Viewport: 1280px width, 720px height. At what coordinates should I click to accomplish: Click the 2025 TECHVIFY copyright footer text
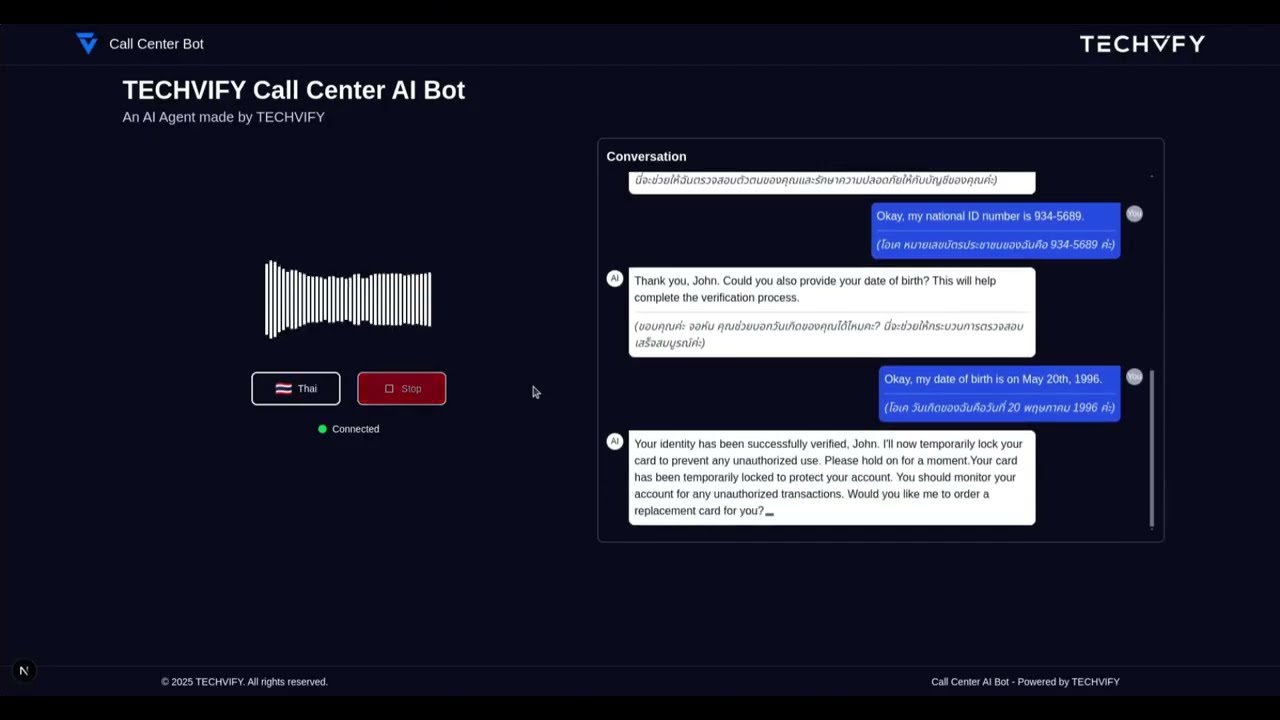[244, 682]
